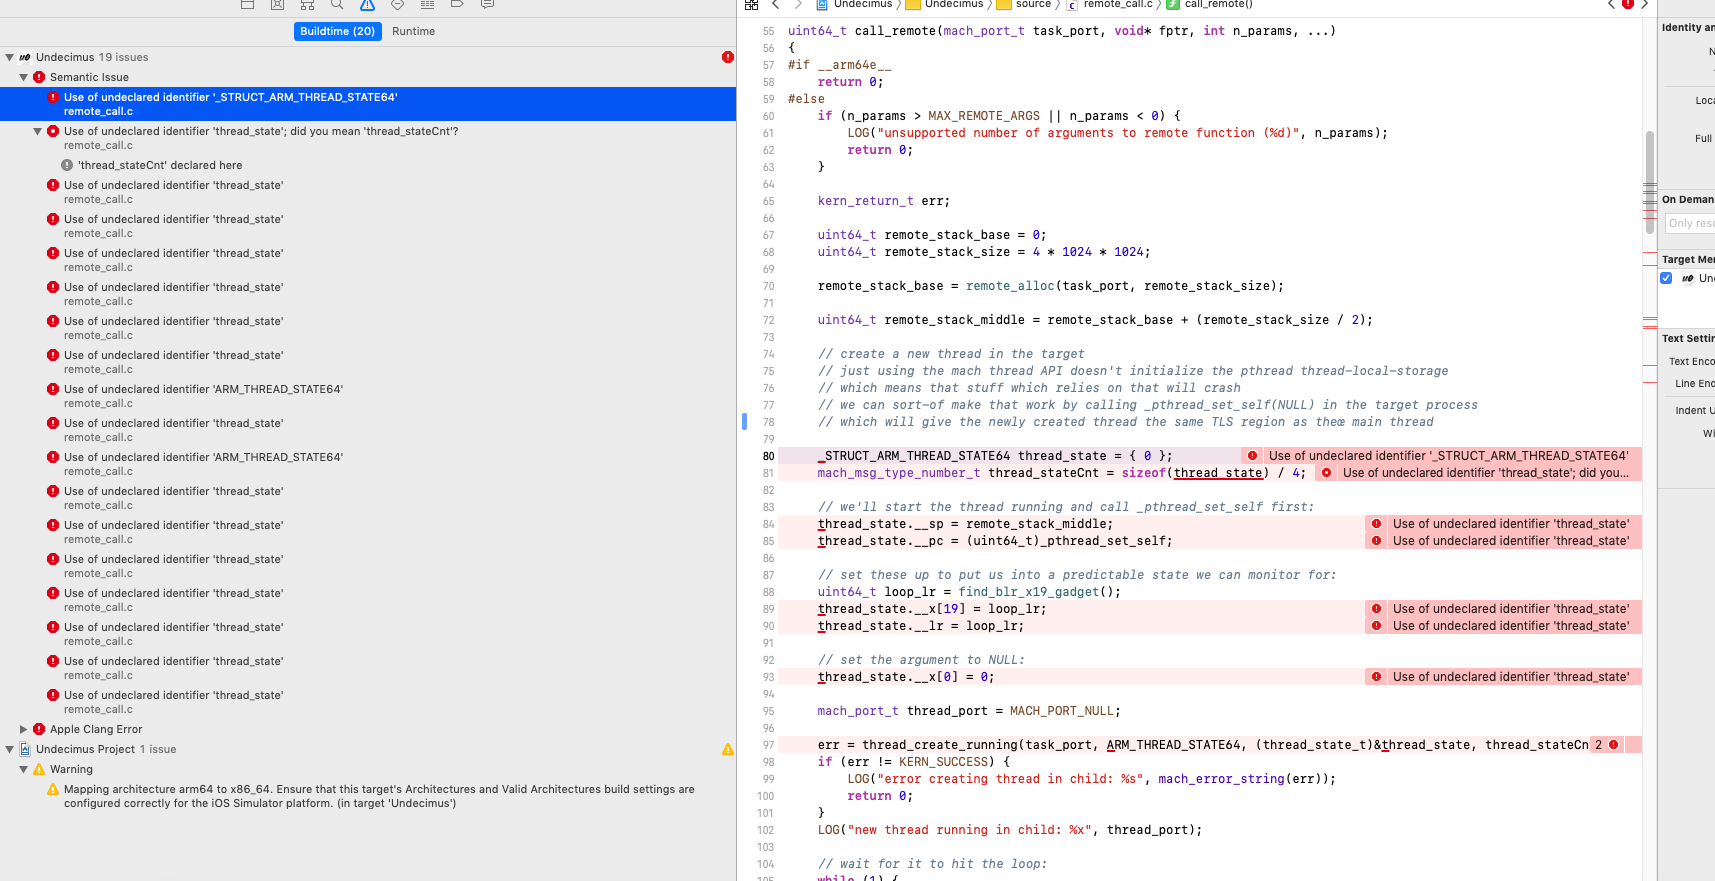Open the Report navigator speech-bubble icon
Screen dimensions: 1715x881
[487, 4]
